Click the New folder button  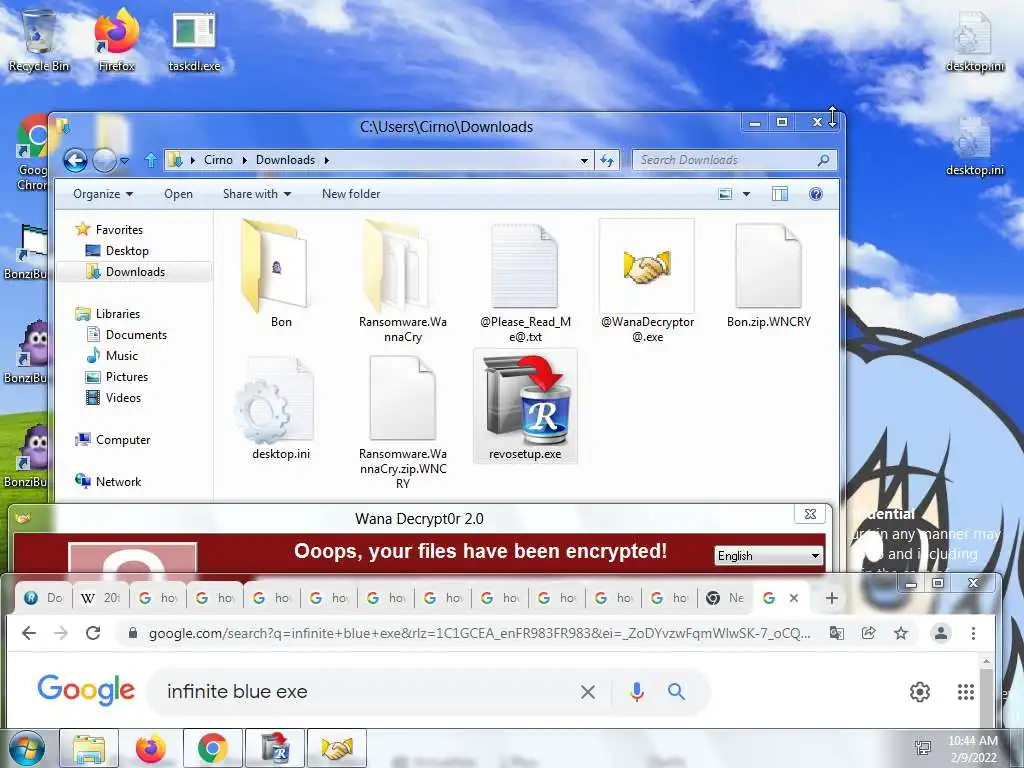tap(351, 194)
